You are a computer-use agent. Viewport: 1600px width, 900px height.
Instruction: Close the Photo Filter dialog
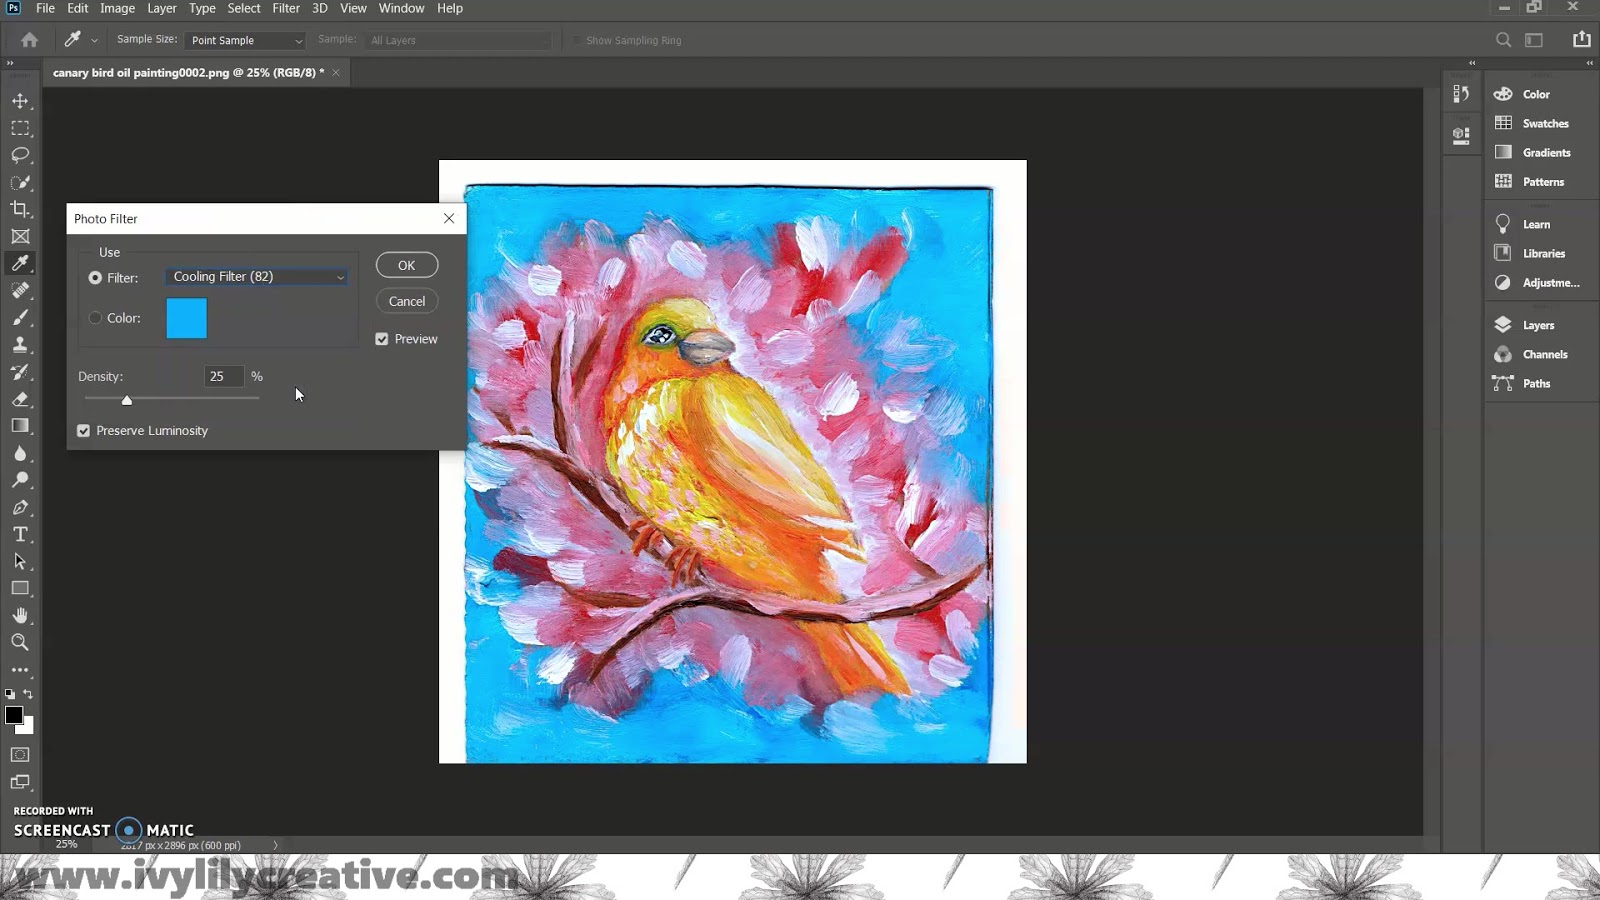tap(449, 218)
